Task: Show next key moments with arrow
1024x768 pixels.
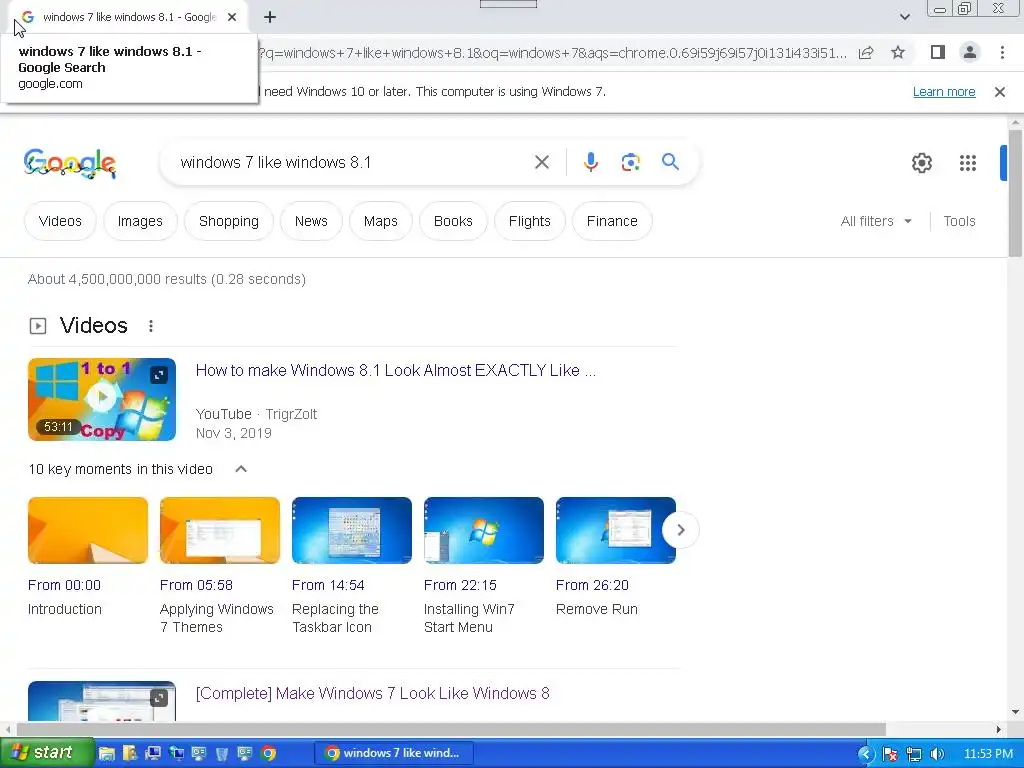Action: [680, 530]
